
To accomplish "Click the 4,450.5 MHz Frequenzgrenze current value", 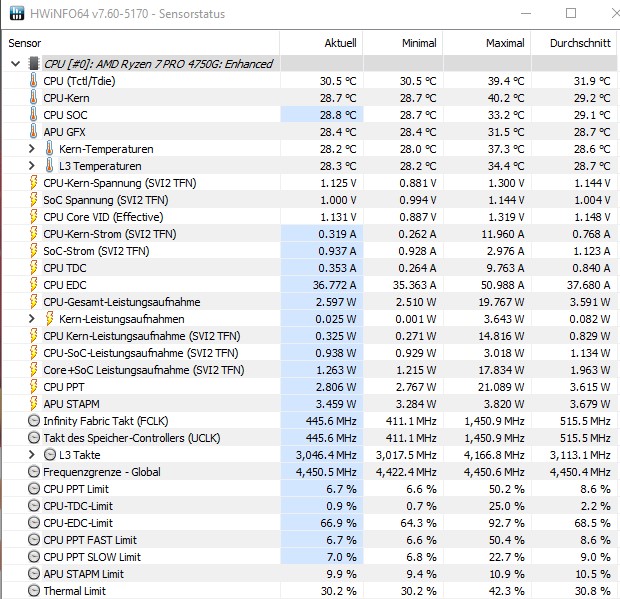I will 326,472.
